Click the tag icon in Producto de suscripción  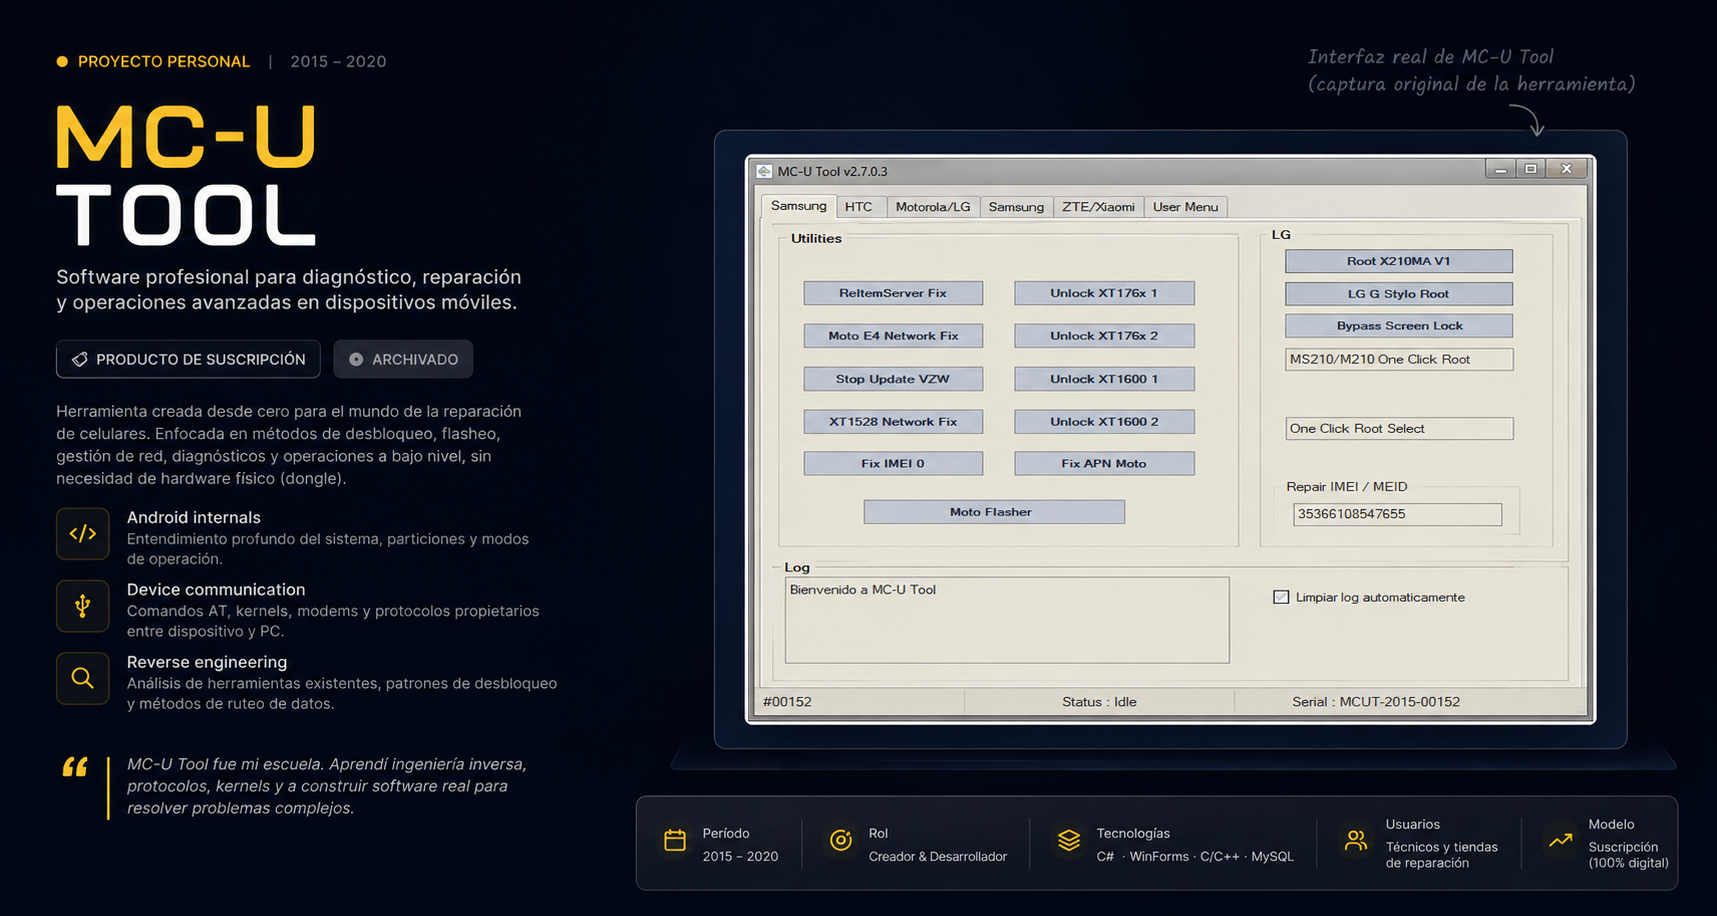80,359
